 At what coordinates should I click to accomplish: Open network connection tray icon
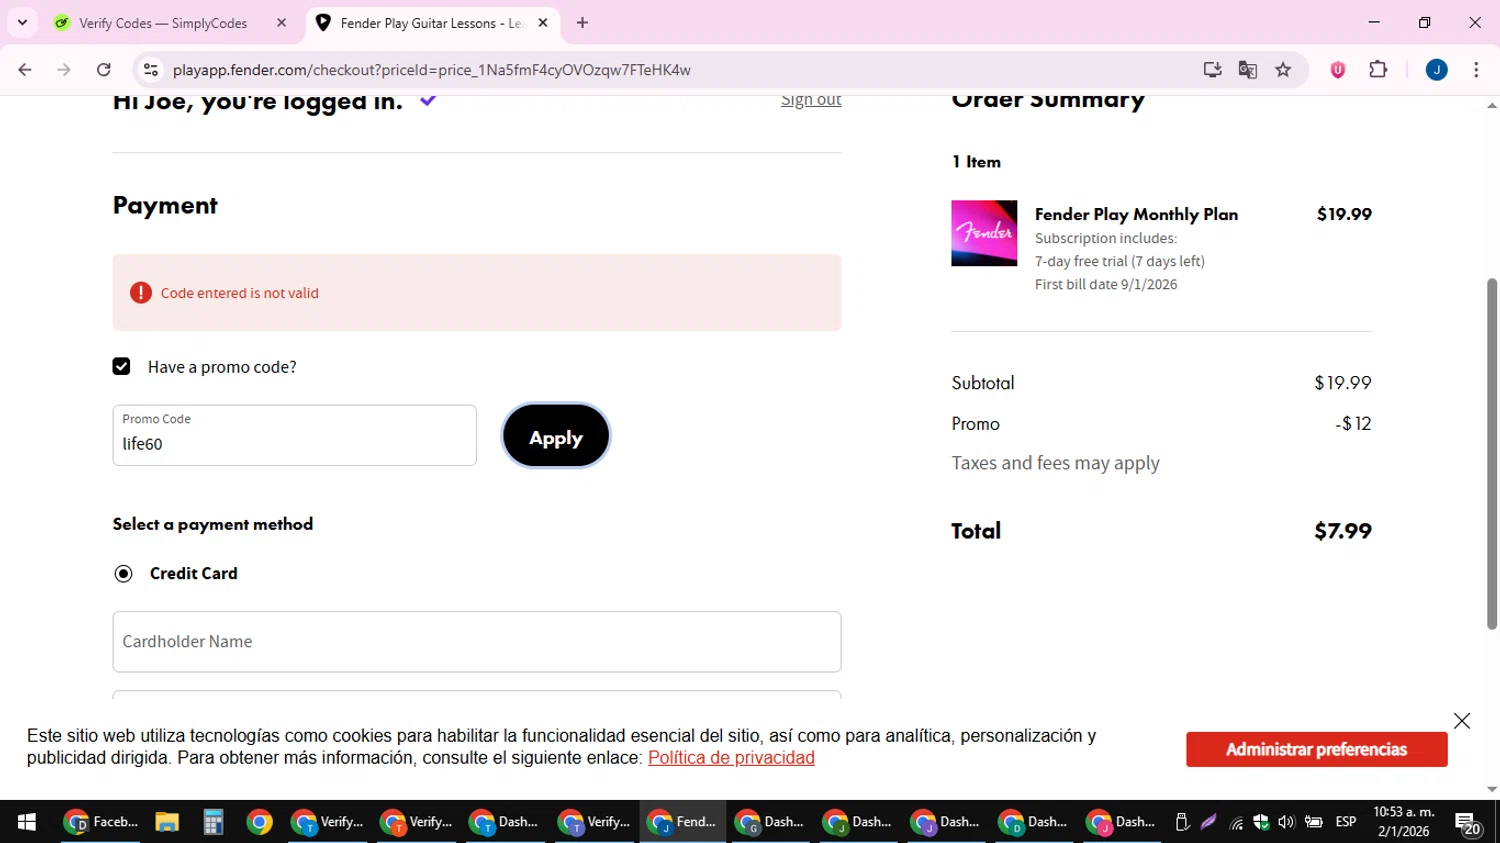(x=1236, y=822)
